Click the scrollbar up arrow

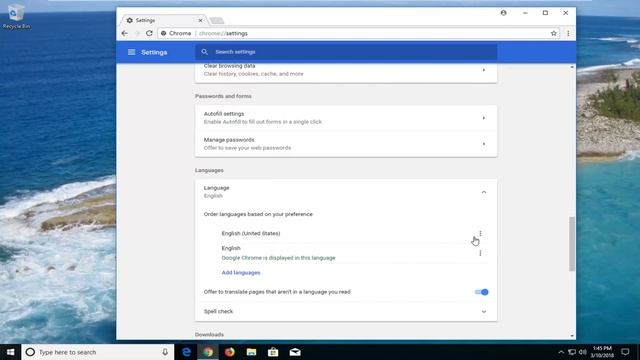[572, 67]
